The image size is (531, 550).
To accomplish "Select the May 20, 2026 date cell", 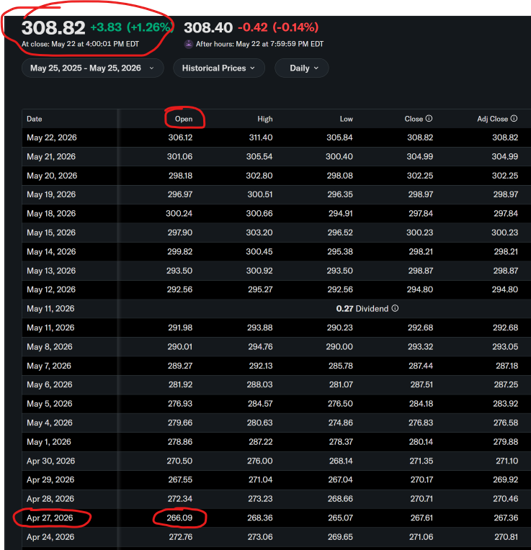I will [52, 176].
